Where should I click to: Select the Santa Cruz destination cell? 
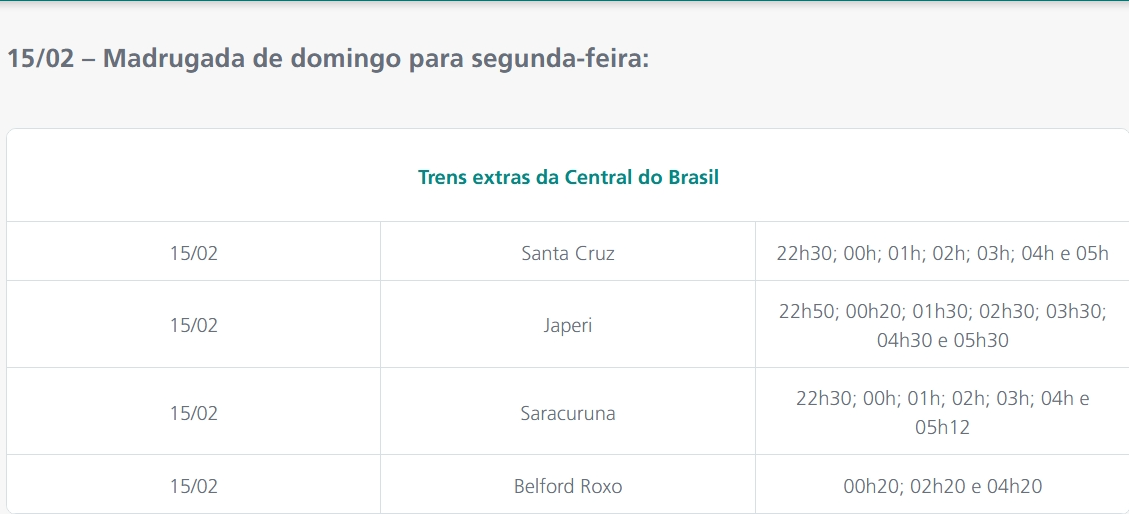click(x=568, y=253)
